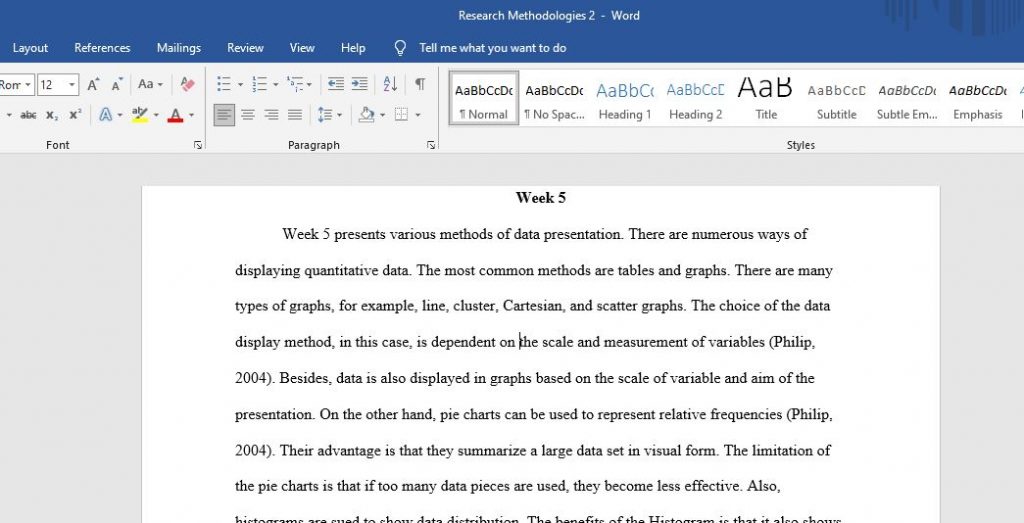Screen dimensions: 1024x523
Task: Clear all formatting with eraser icon
Action: [x=187, y=84]
